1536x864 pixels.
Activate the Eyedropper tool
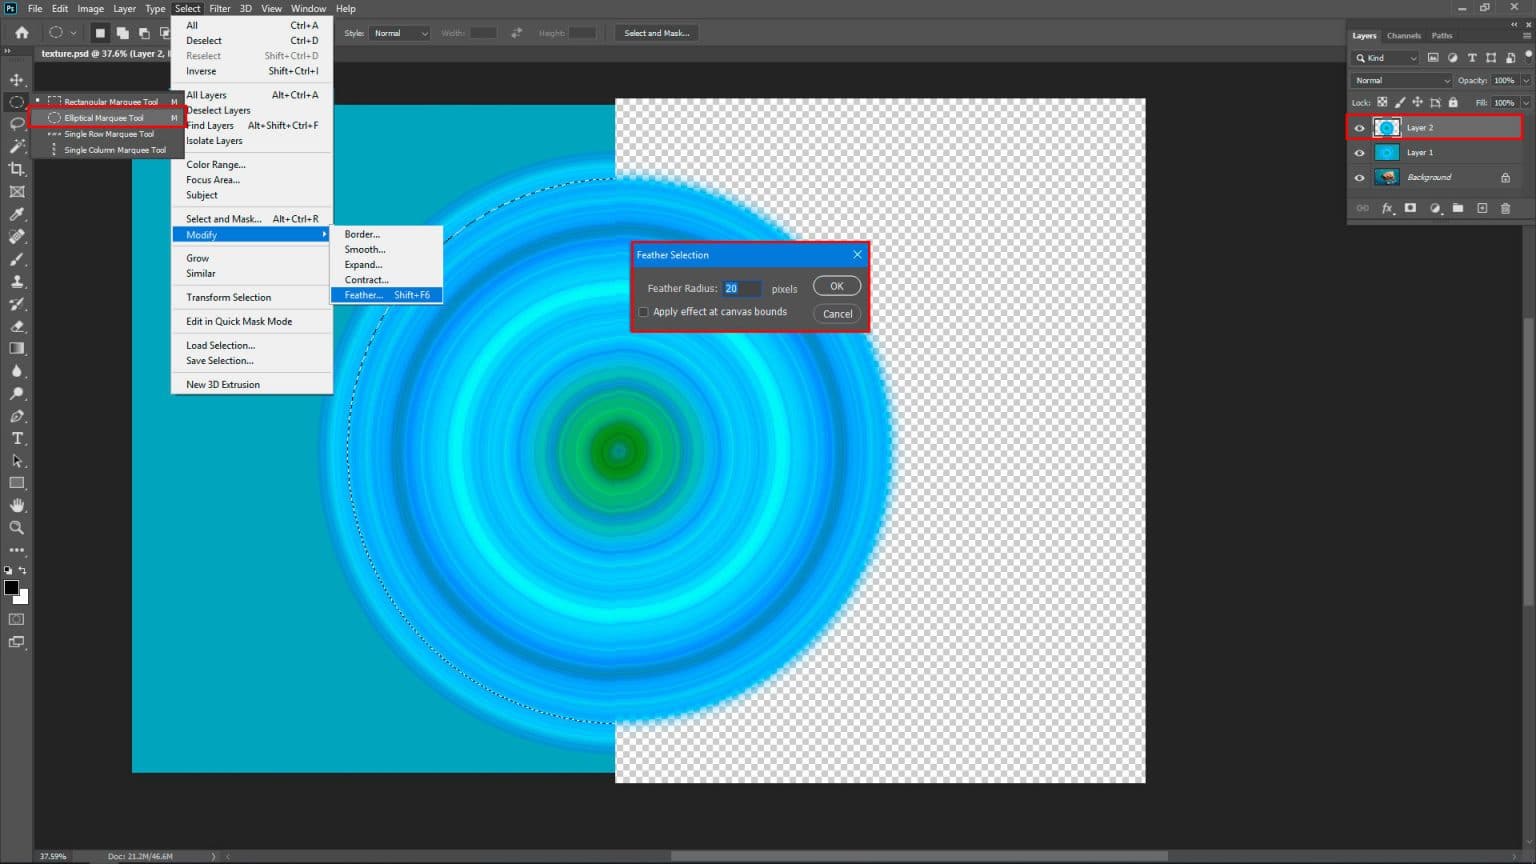(x=16, y=214)
